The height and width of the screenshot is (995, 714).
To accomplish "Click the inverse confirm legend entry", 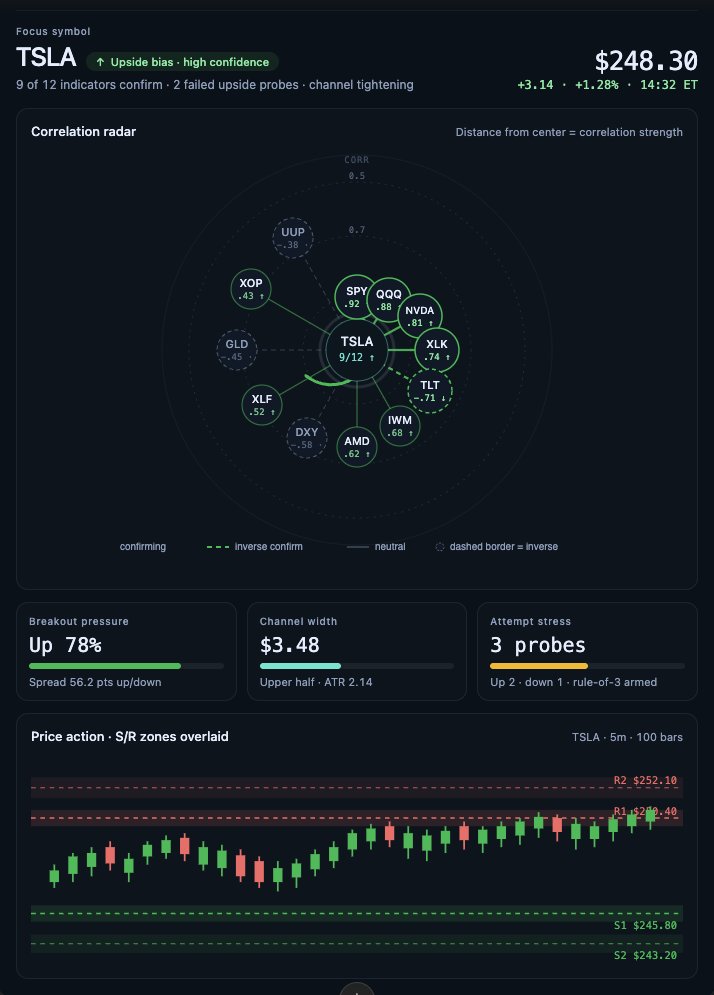I will [x=255, y=546].
